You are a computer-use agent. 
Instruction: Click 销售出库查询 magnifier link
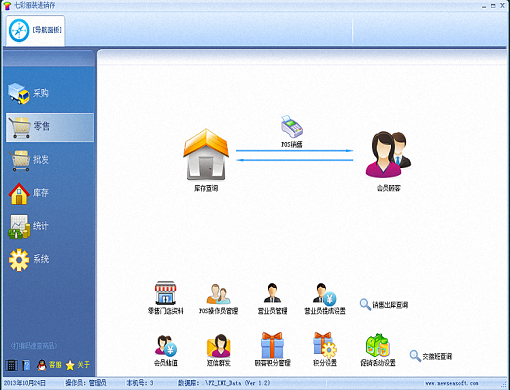click(x=384, y=304)
